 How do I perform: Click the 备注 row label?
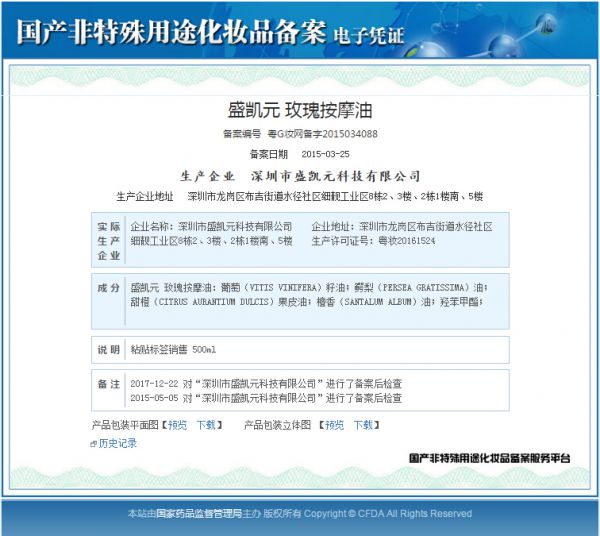click(x=108, y=384)
